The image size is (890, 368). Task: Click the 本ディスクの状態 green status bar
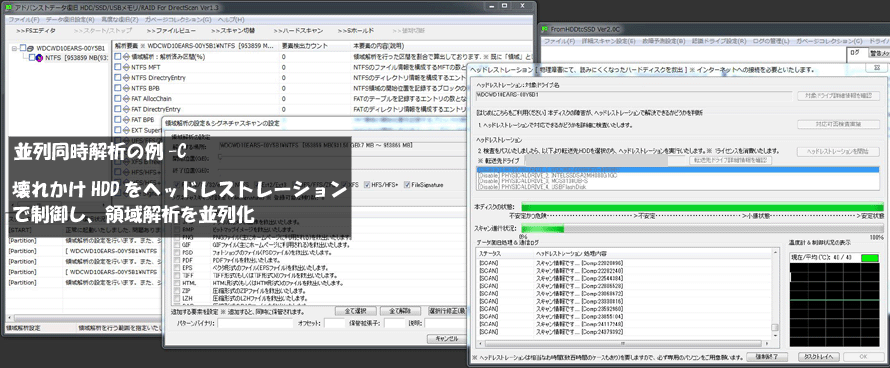point(702,207)
